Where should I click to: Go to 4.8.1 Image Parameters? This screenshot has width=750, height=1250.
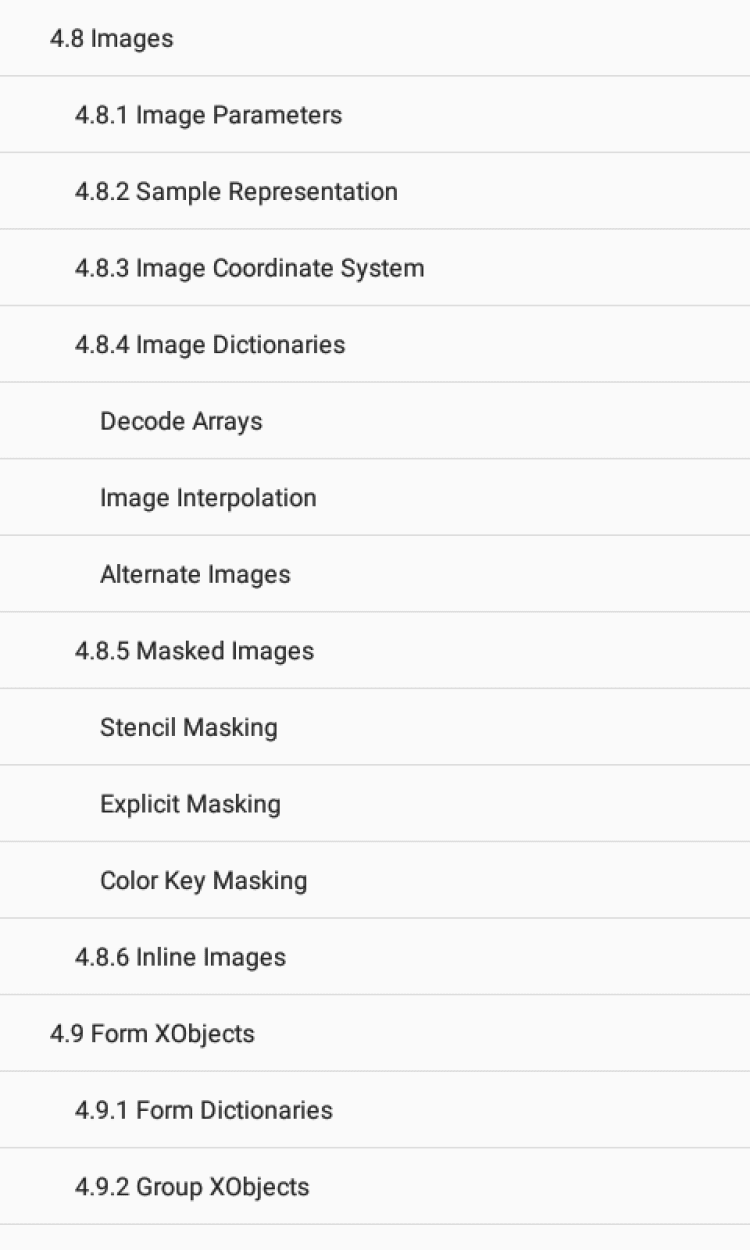208,115
